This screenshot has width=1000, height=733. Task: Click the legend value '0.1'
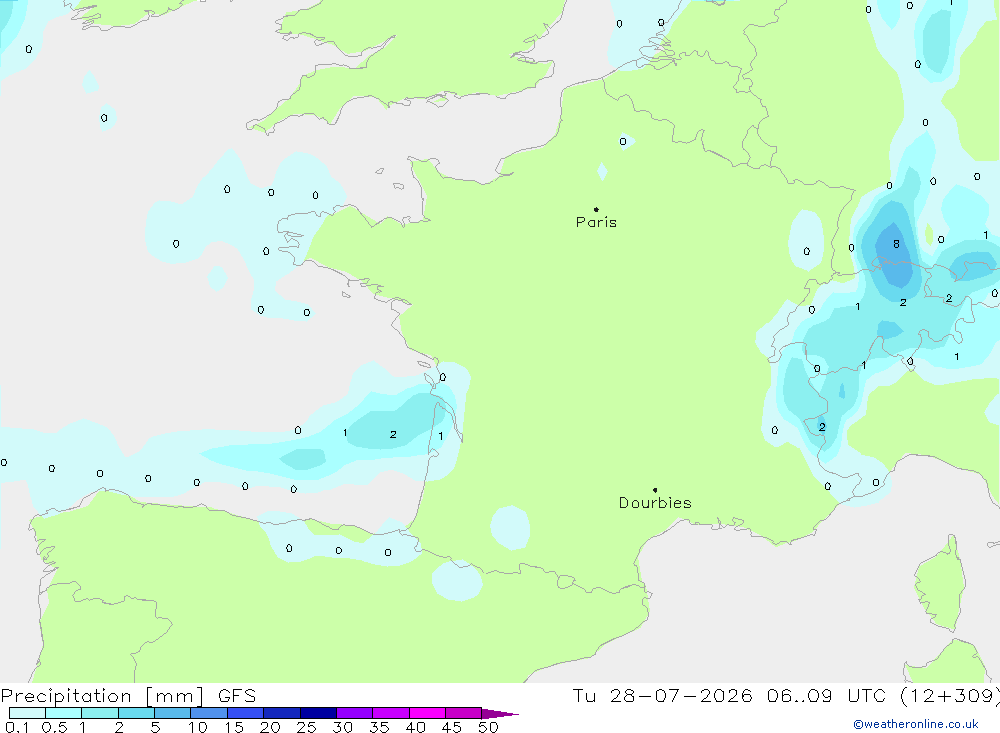17,727
